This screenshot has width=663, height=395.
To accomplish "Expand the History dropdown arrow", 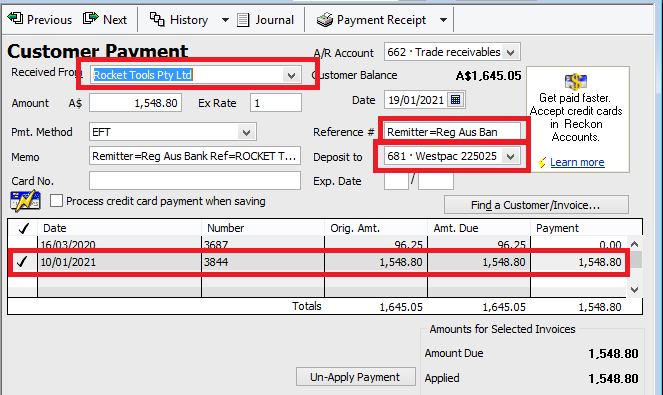I will tap(225, 20).
